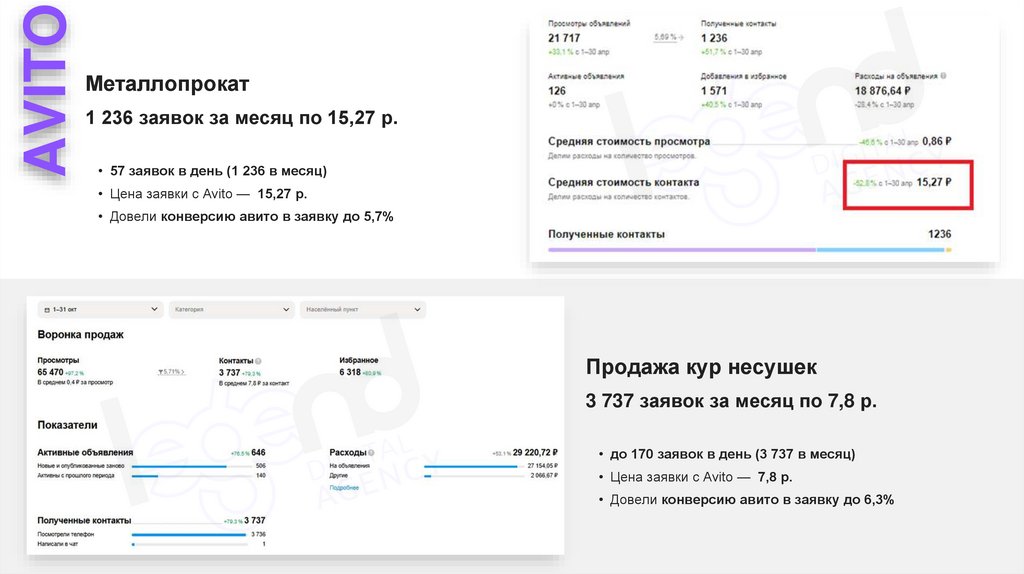Click the 27 154,05 ₽ На объявления amount
This screenshot has height=574, width=1024.
click(543, 466)
